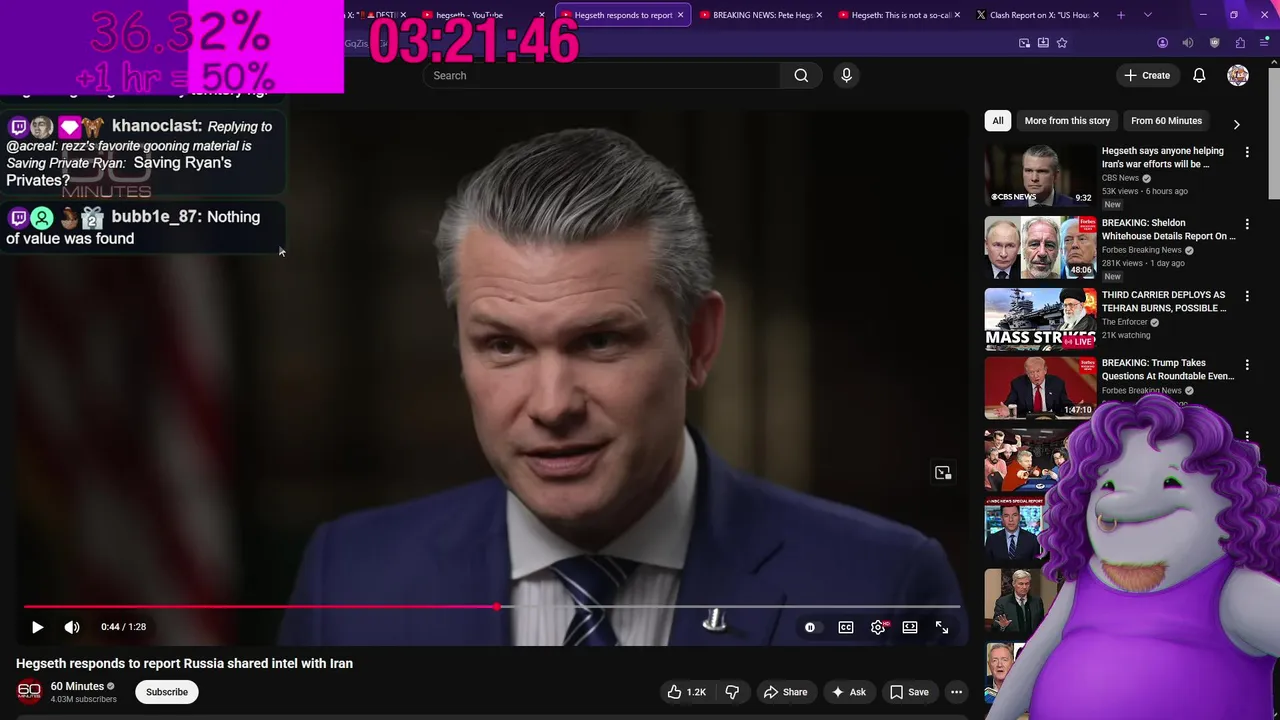1280x720 pixels.
Task: Open more actions three-dot menu
Action: 956,692
